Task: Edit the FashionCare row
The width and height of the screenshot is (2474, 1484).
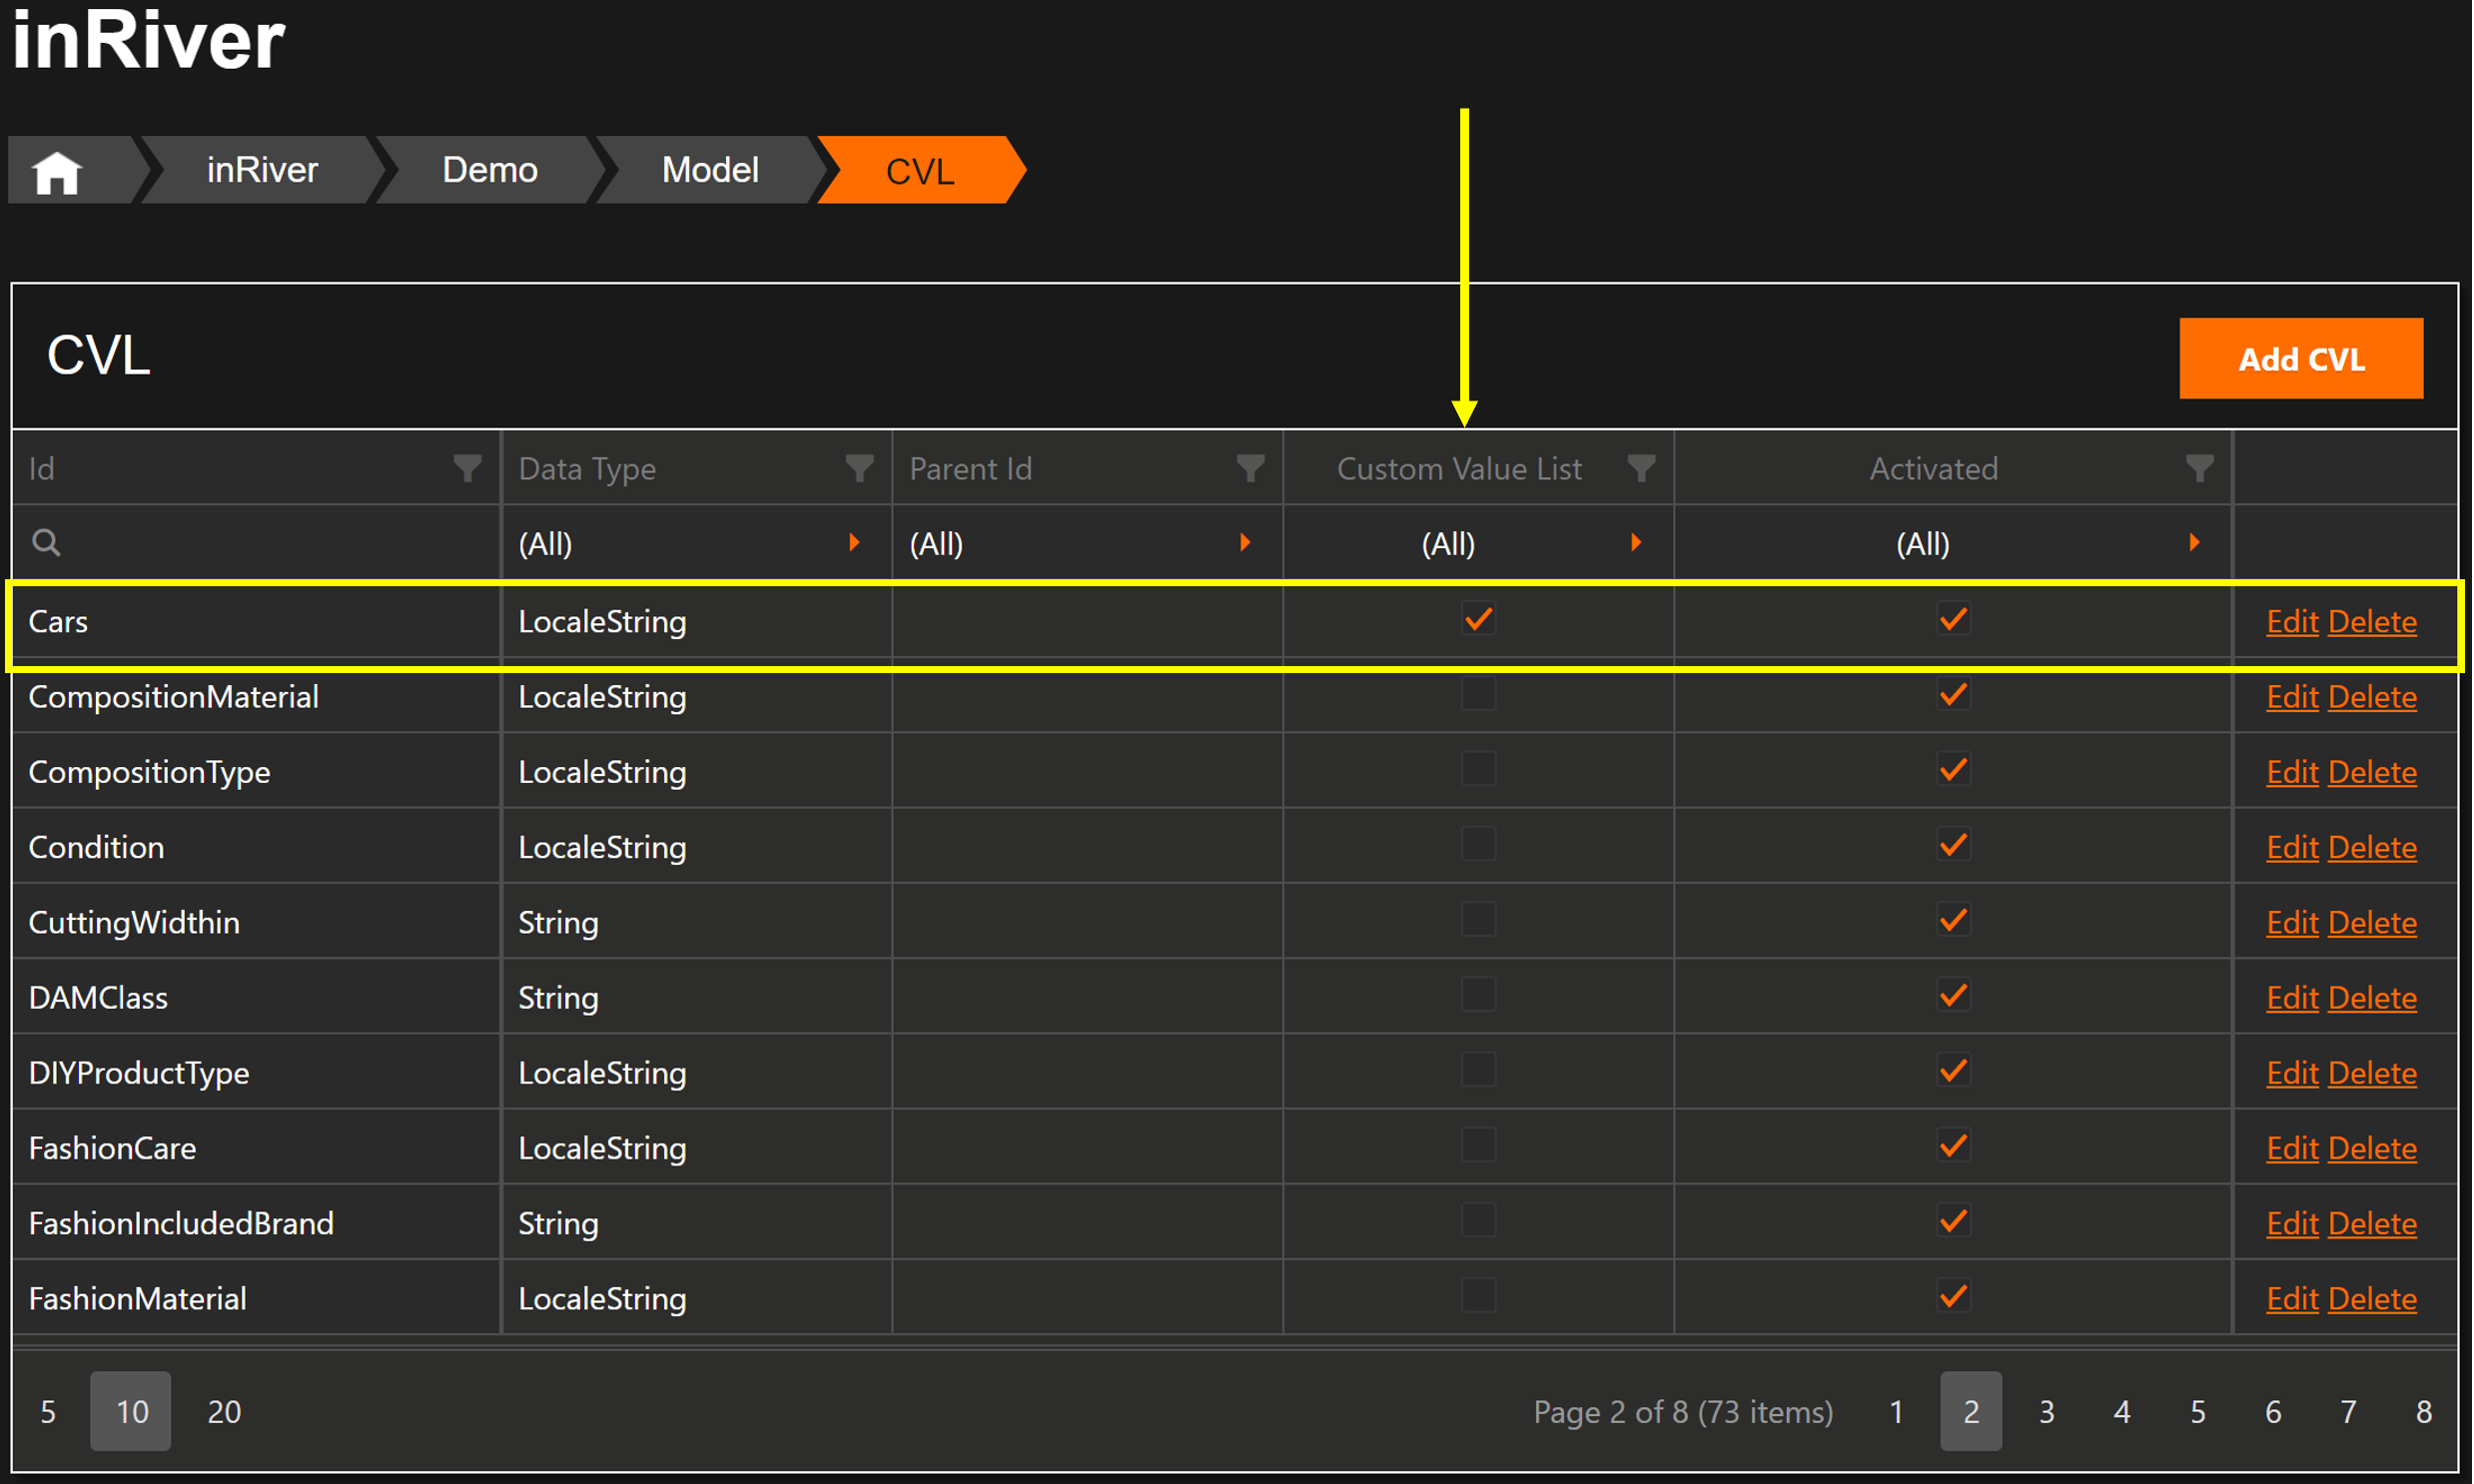Action: pyautogui.click(x=2294, y=1149)
